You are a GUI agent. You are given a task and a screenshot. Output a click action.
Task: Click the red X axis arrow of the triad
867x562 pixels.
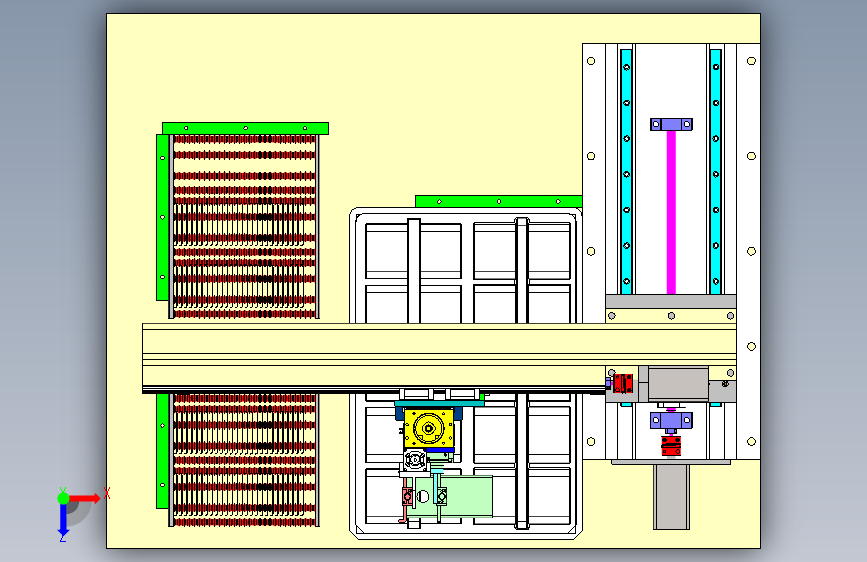[84, 498]
